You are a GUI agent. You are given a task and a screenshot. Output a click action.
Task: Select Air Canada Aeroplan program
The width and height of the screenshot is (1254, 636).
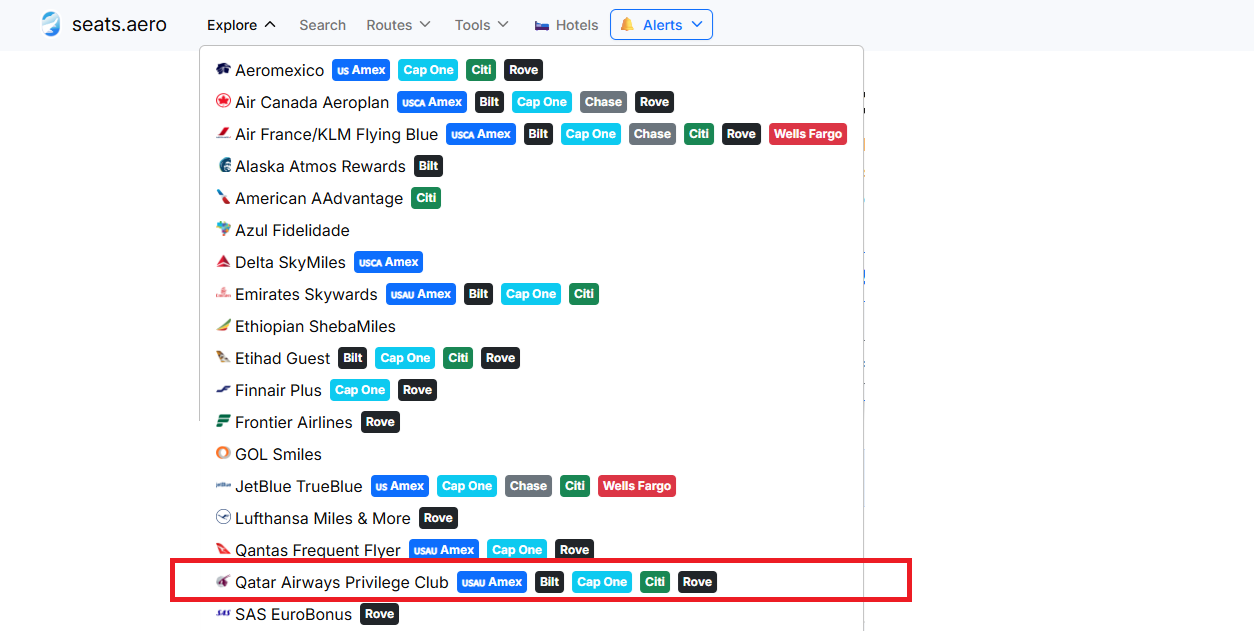point(311,102)
